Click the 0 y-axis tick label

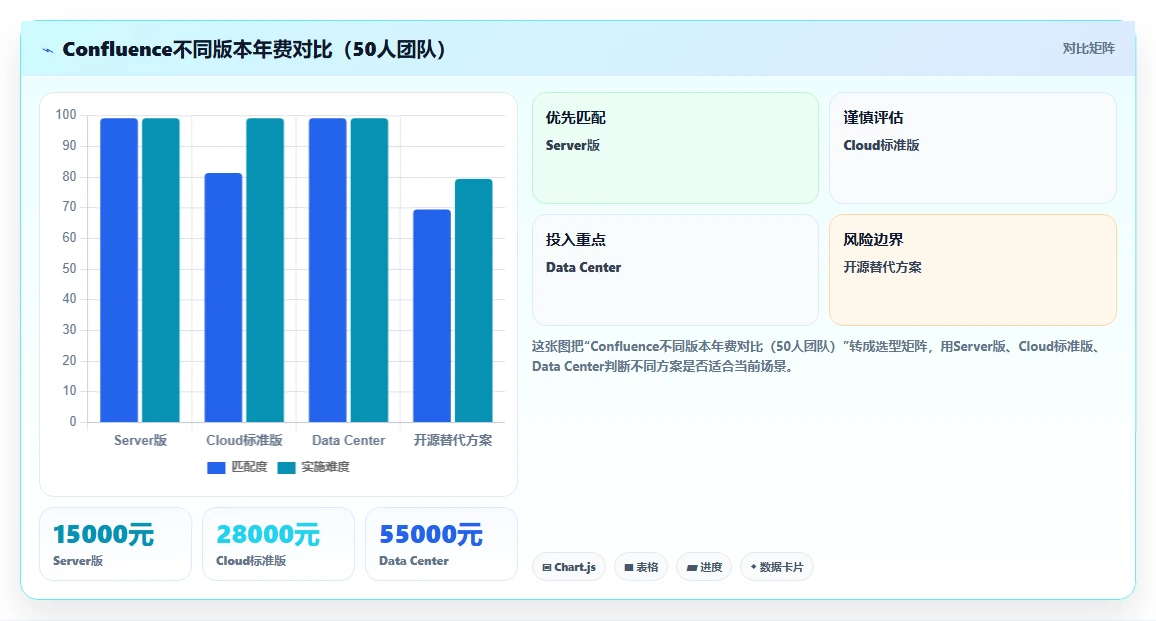(x=72, y=422)
